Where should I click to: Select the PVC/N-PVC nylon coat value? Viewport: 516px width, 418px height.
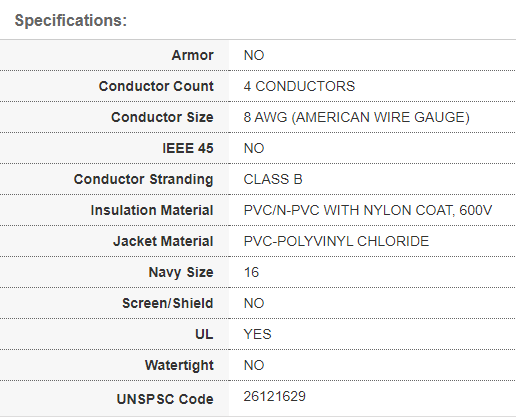click(x=368, y=210)
